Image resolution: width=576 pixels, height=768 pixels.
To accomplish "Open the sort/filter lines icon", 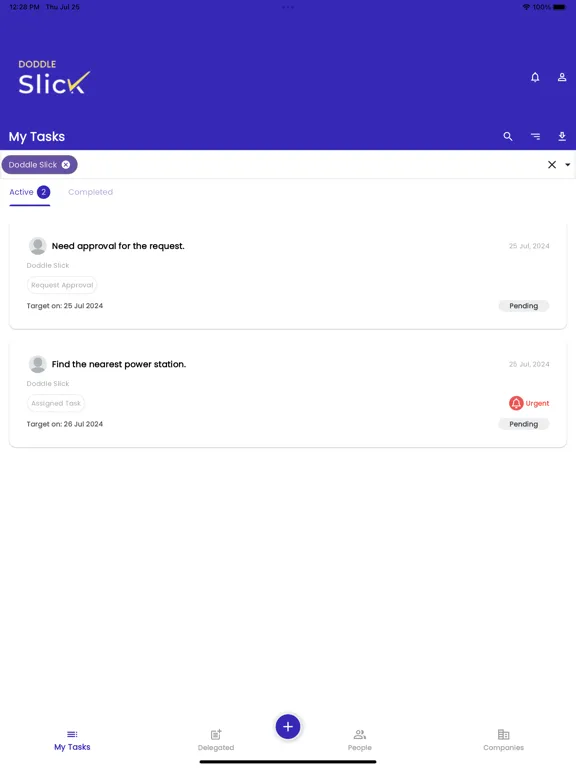I will tap(535, 137).
